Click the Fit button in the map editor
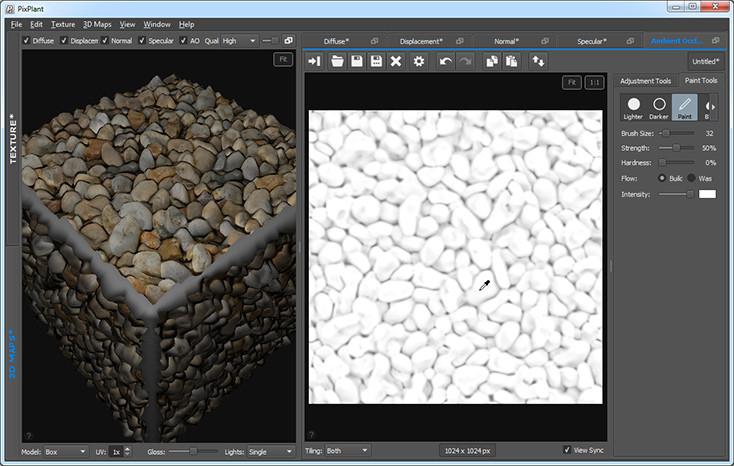 [x=572, y=82]
